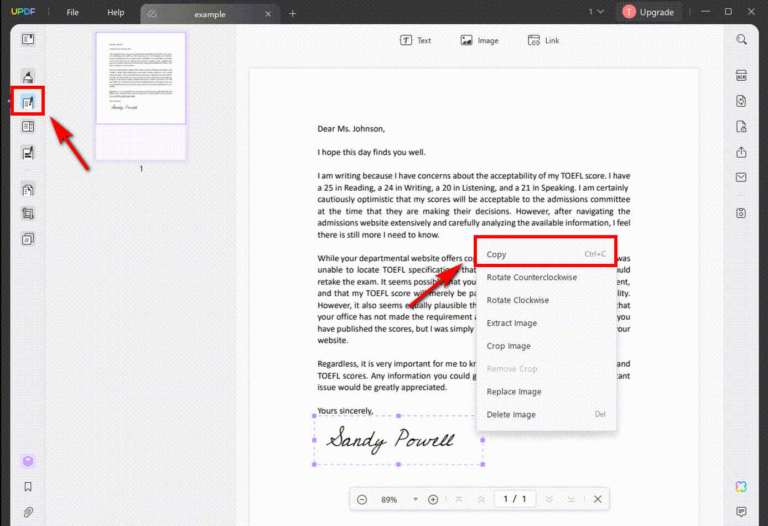This screenshot has width=768, height=526.
Task: Select the Image editing tool
Action: click(479, 41)
